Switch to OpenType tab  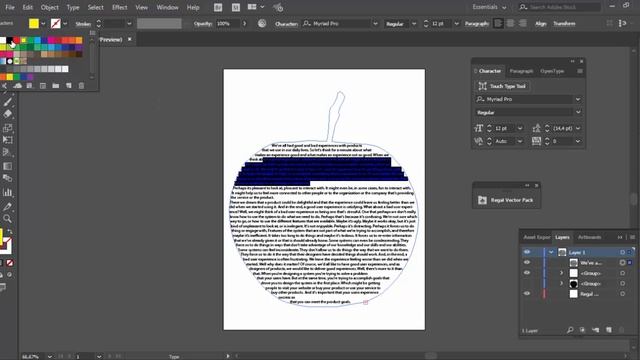pos(552,71)
